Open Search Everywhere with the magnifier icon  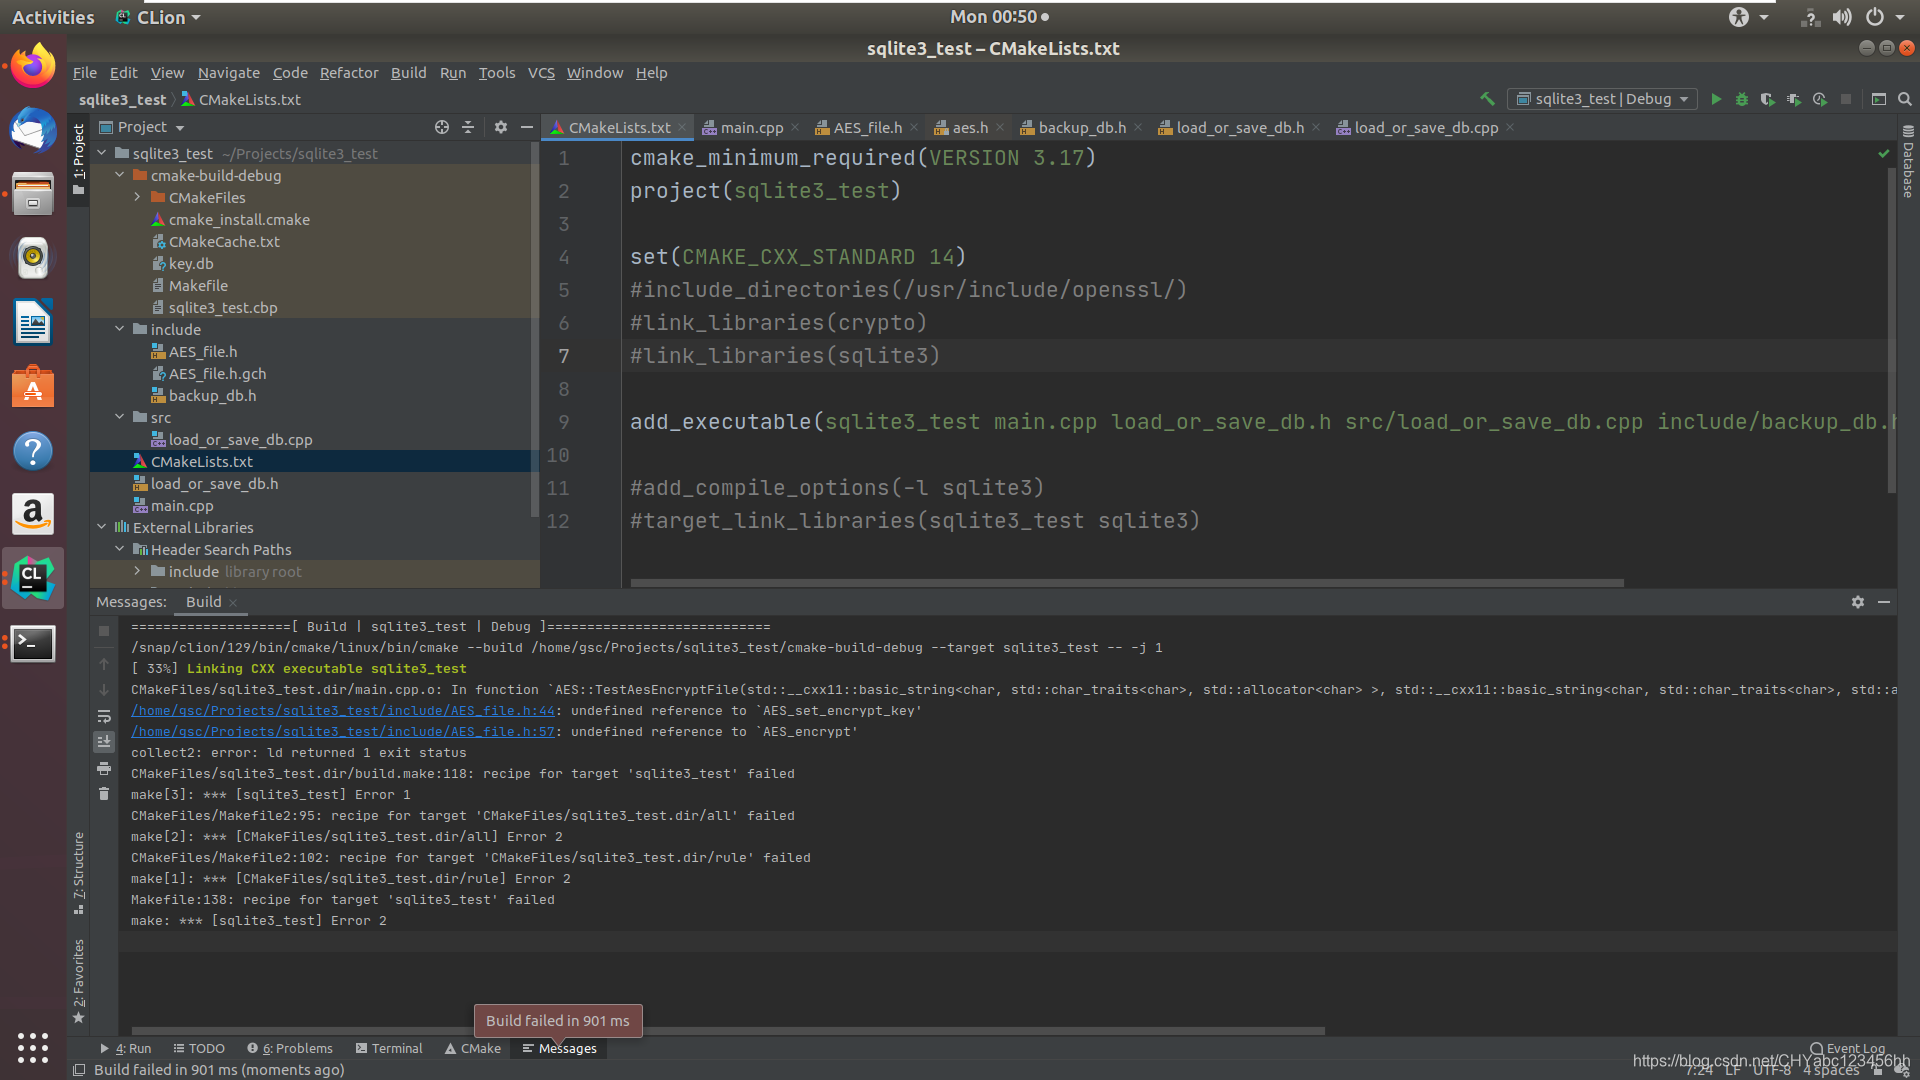coord(1905,99)
